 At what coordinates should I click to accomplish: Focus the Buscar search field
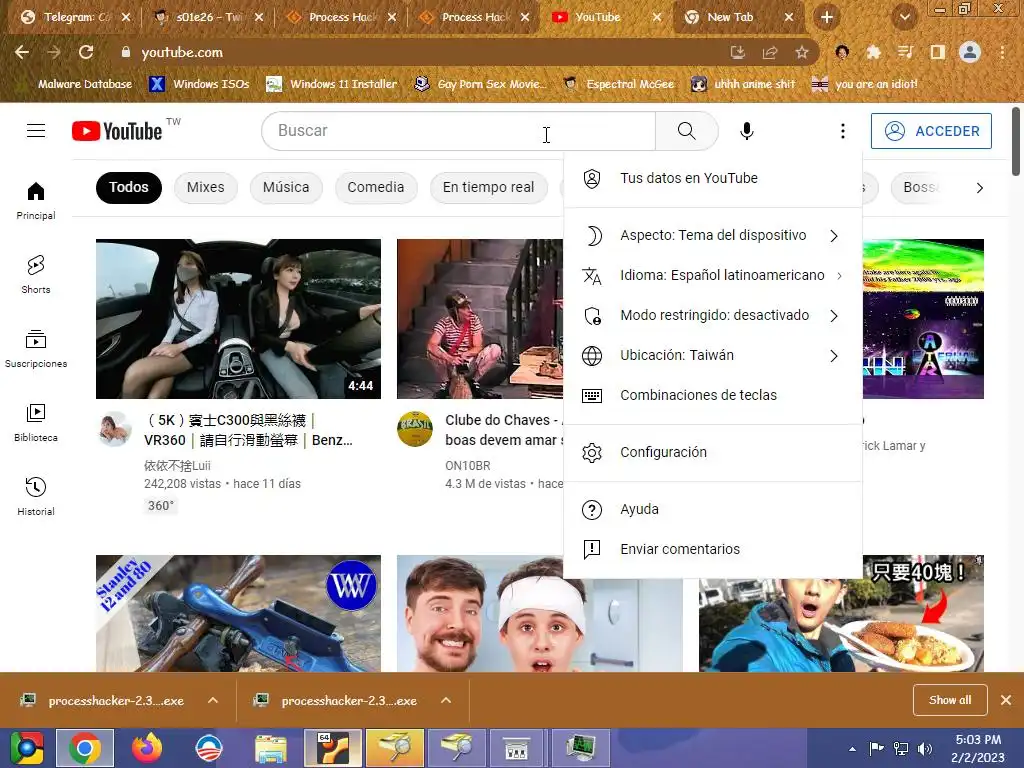[x=458, y=131]
